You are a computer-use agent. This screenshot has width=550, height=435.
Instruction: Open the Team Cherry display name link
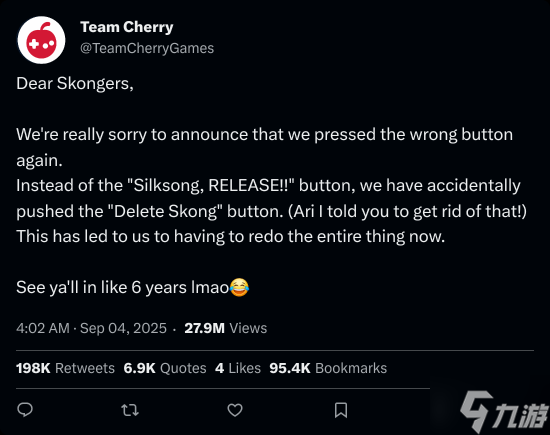tap(127, 27)
